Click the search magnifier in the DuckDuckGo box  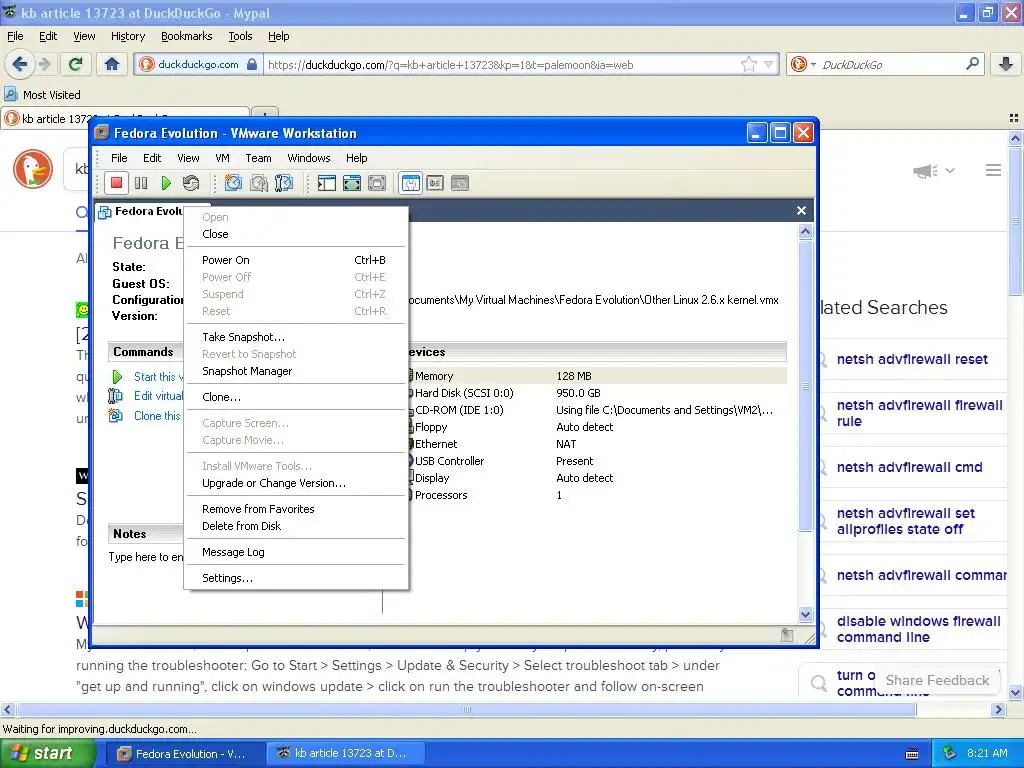pyautogui.click(x=972, y=64)
